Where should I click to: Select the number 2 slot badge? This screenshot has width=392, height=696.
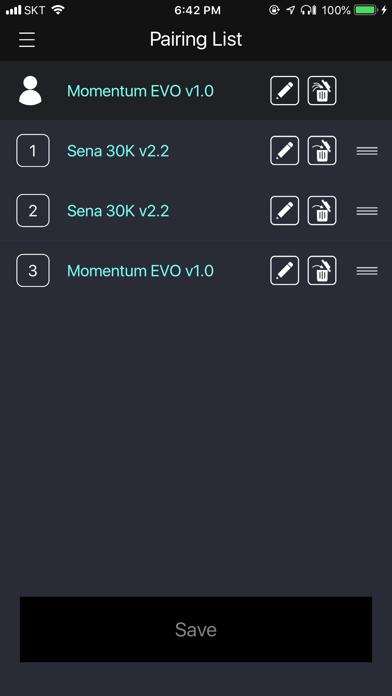click(33, 210)
